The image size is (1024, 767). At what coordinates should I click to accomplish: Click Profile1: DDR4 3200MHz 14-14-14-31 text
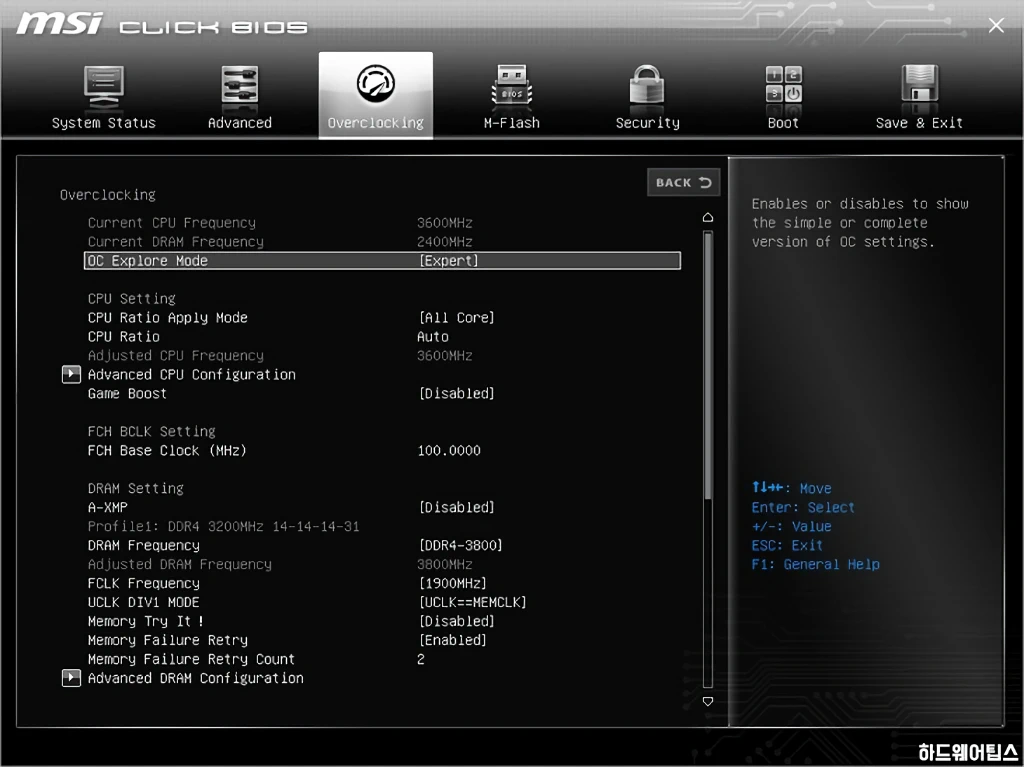point(223,526)
